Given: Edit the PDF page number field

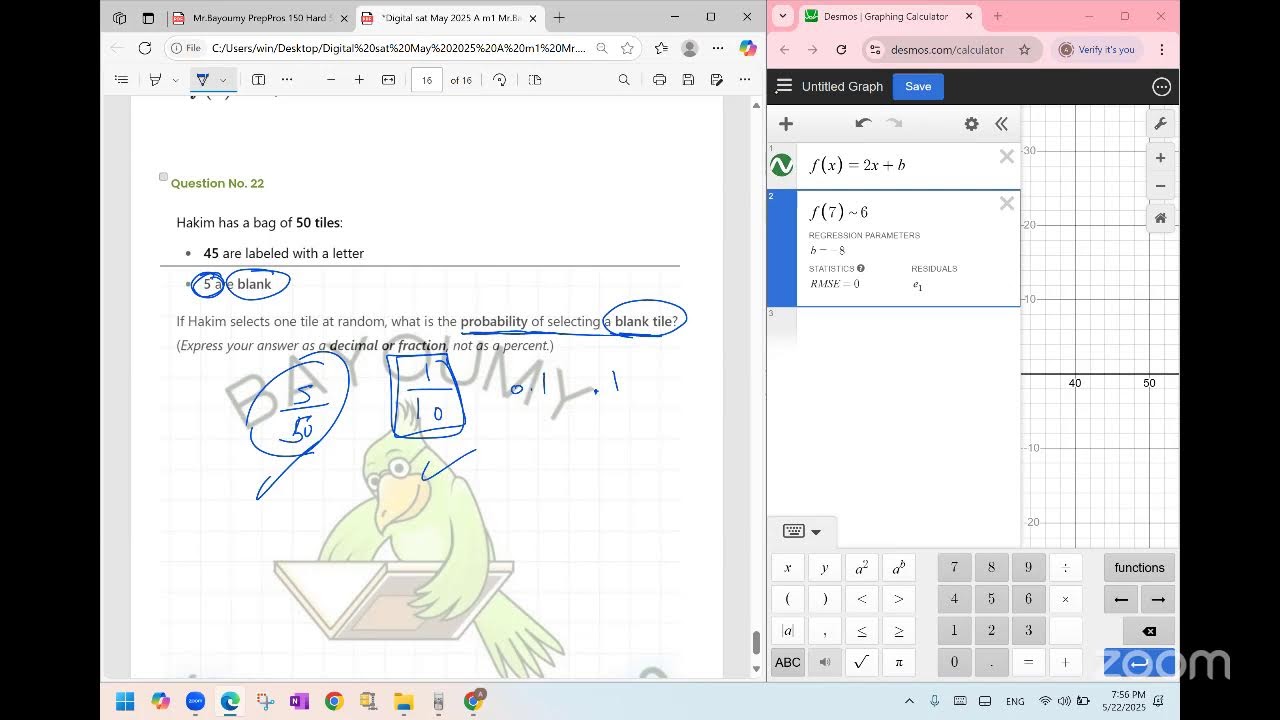Looking at the screenshot, I should pyautogui.click(x=427, y=80).
